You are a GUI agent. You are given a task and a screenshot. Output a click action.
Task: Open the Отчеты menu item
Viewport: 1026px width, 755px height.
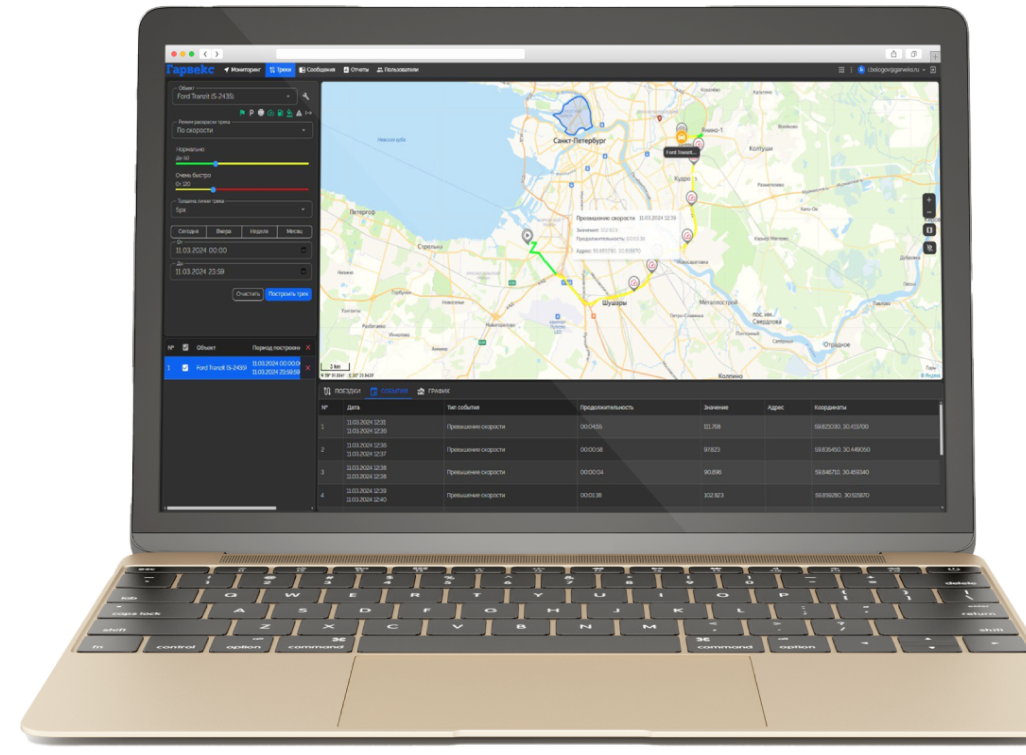tap(356, 69)
